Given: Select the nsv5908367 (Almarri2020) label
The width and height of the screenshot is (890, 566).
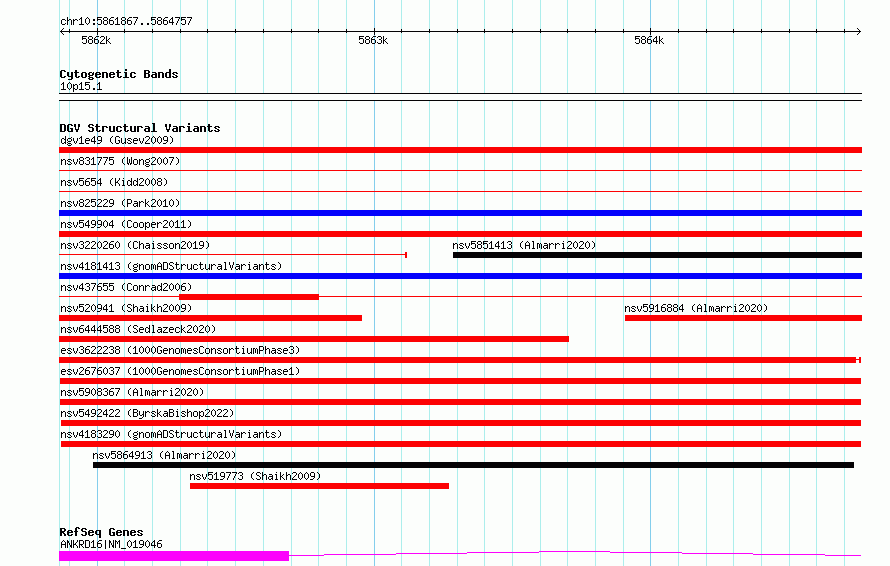Looking at the screenshot, I should point(132,392).
